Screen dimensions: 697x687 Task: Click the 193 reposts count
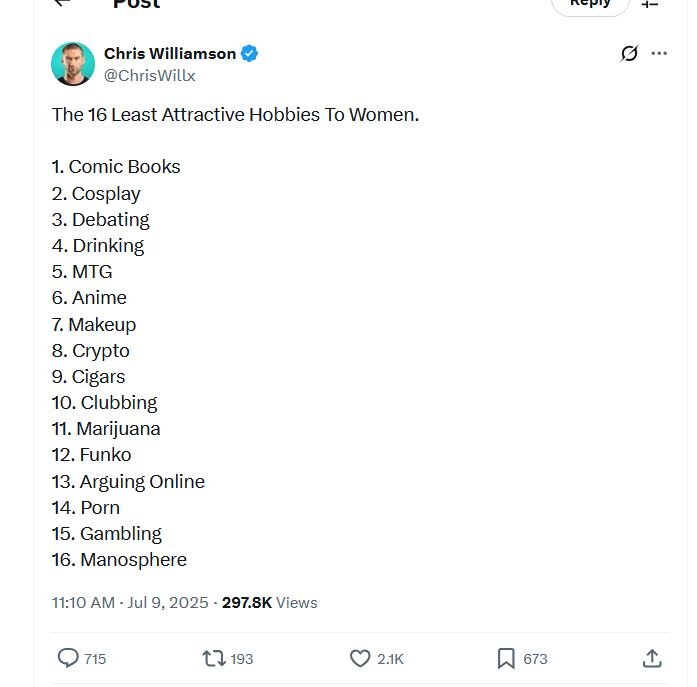[x=241, y=659]
